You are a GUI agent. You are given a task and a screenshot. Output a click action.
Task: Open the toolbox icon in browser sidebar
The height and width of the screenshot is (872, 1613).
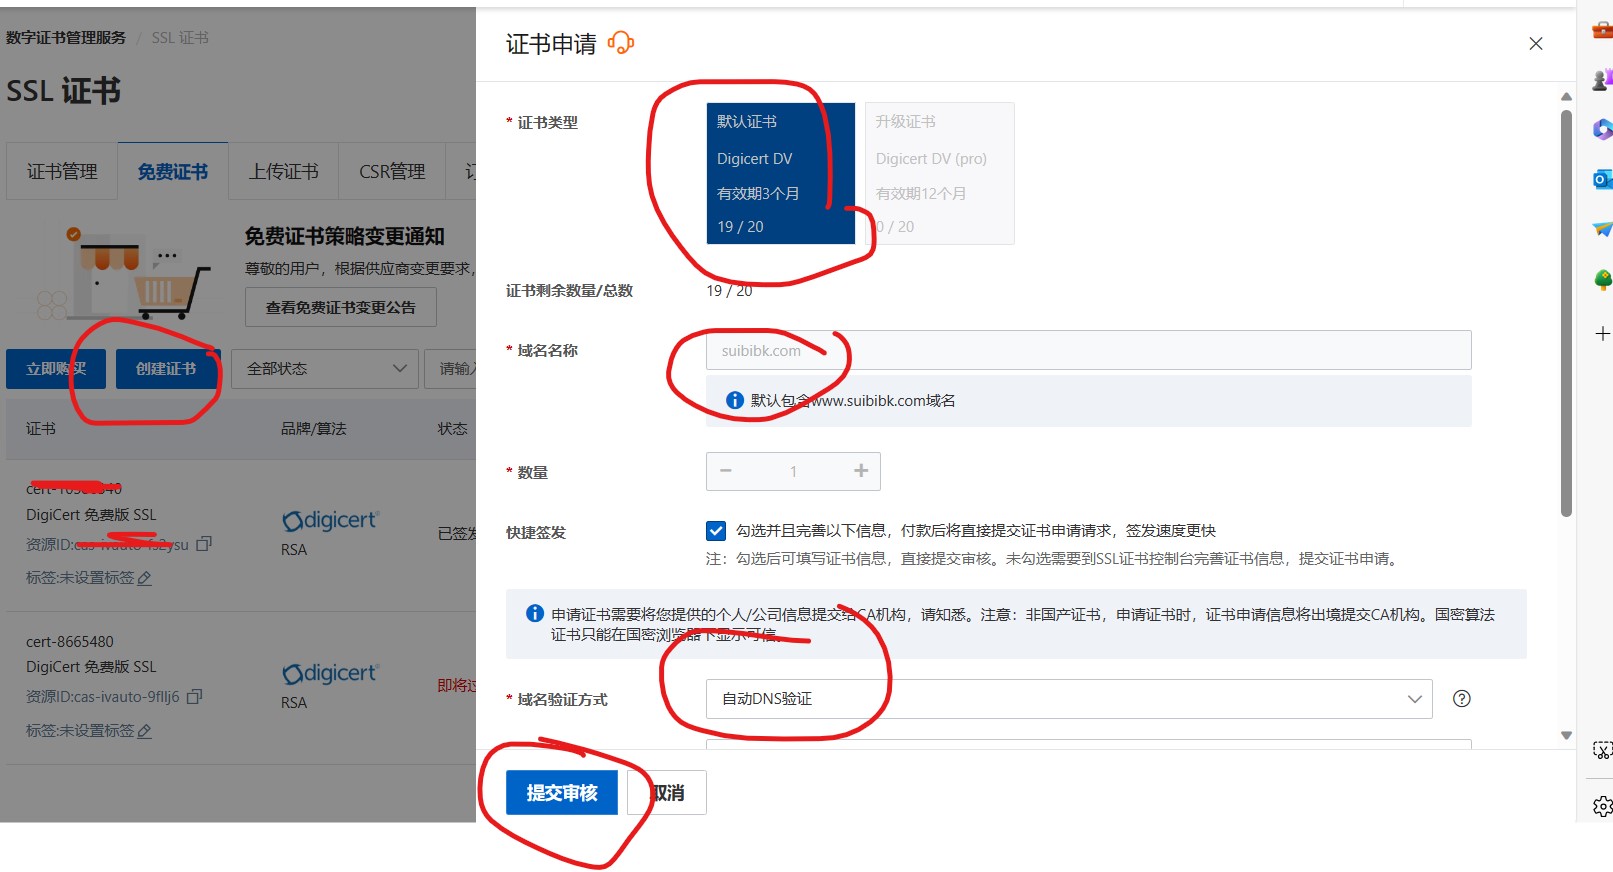(x=1602, y=30)
